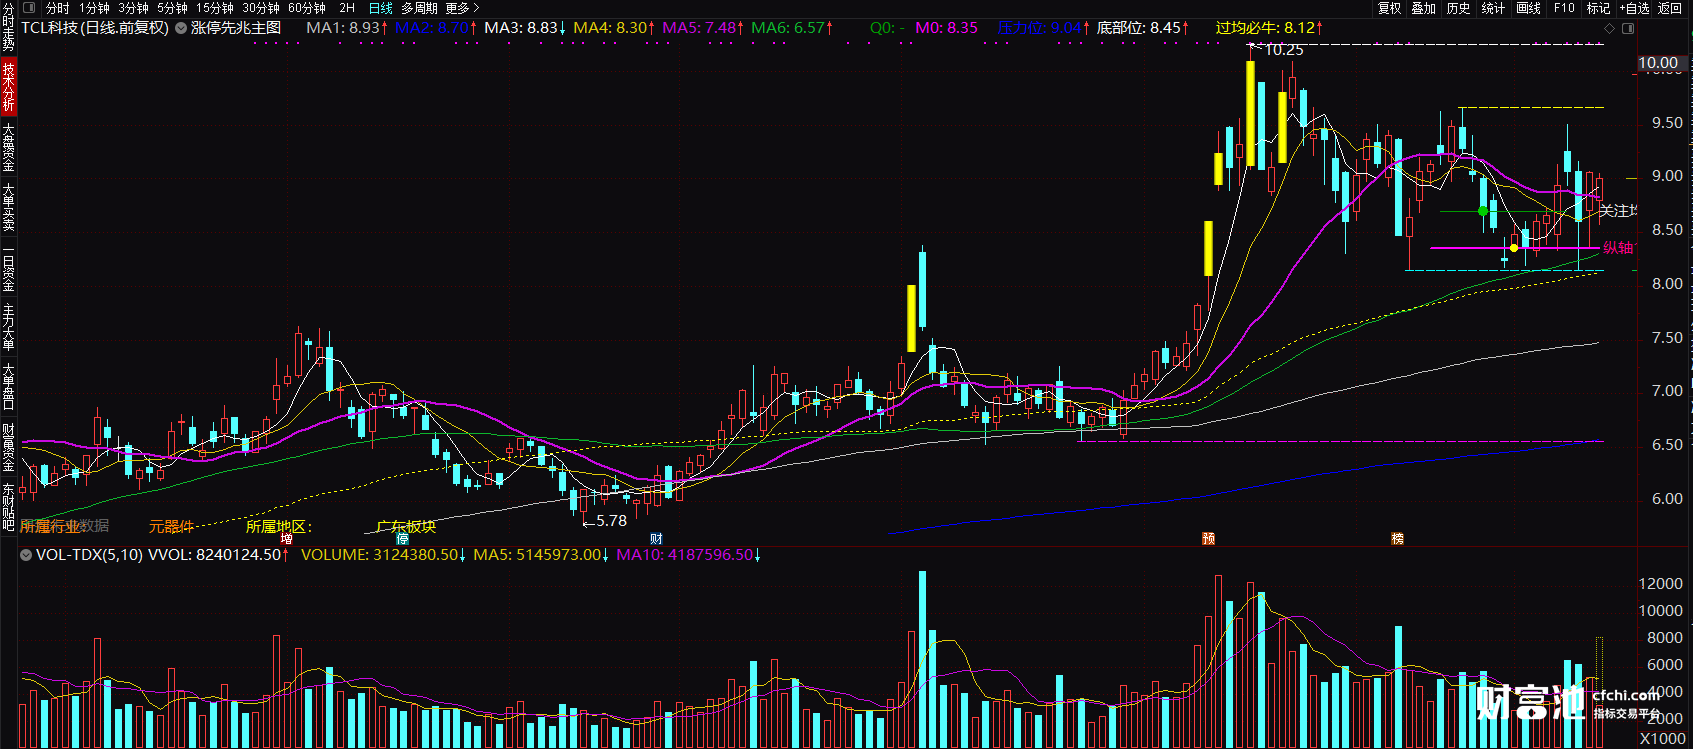Click the green dot marker on the chart
Viewport: 1693px width, 749px height.
click(x=1483, y=211)
